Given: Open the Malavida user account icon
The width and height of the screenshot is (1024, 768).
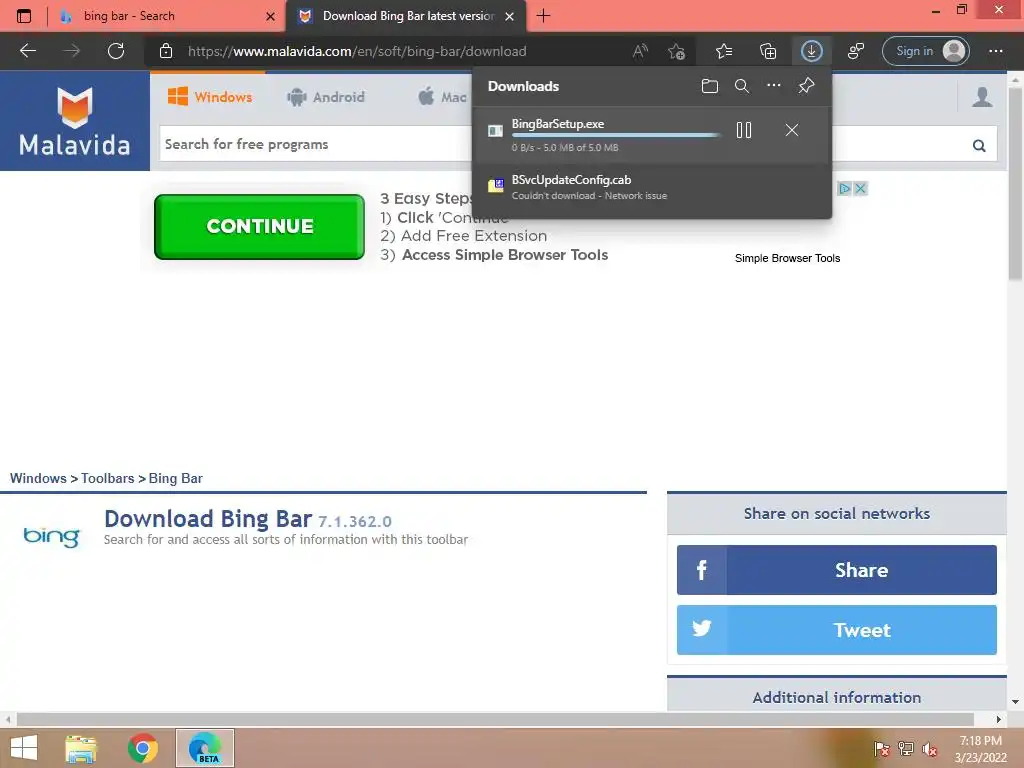Looking at the screenshot, I should click(x=982, y=97).
